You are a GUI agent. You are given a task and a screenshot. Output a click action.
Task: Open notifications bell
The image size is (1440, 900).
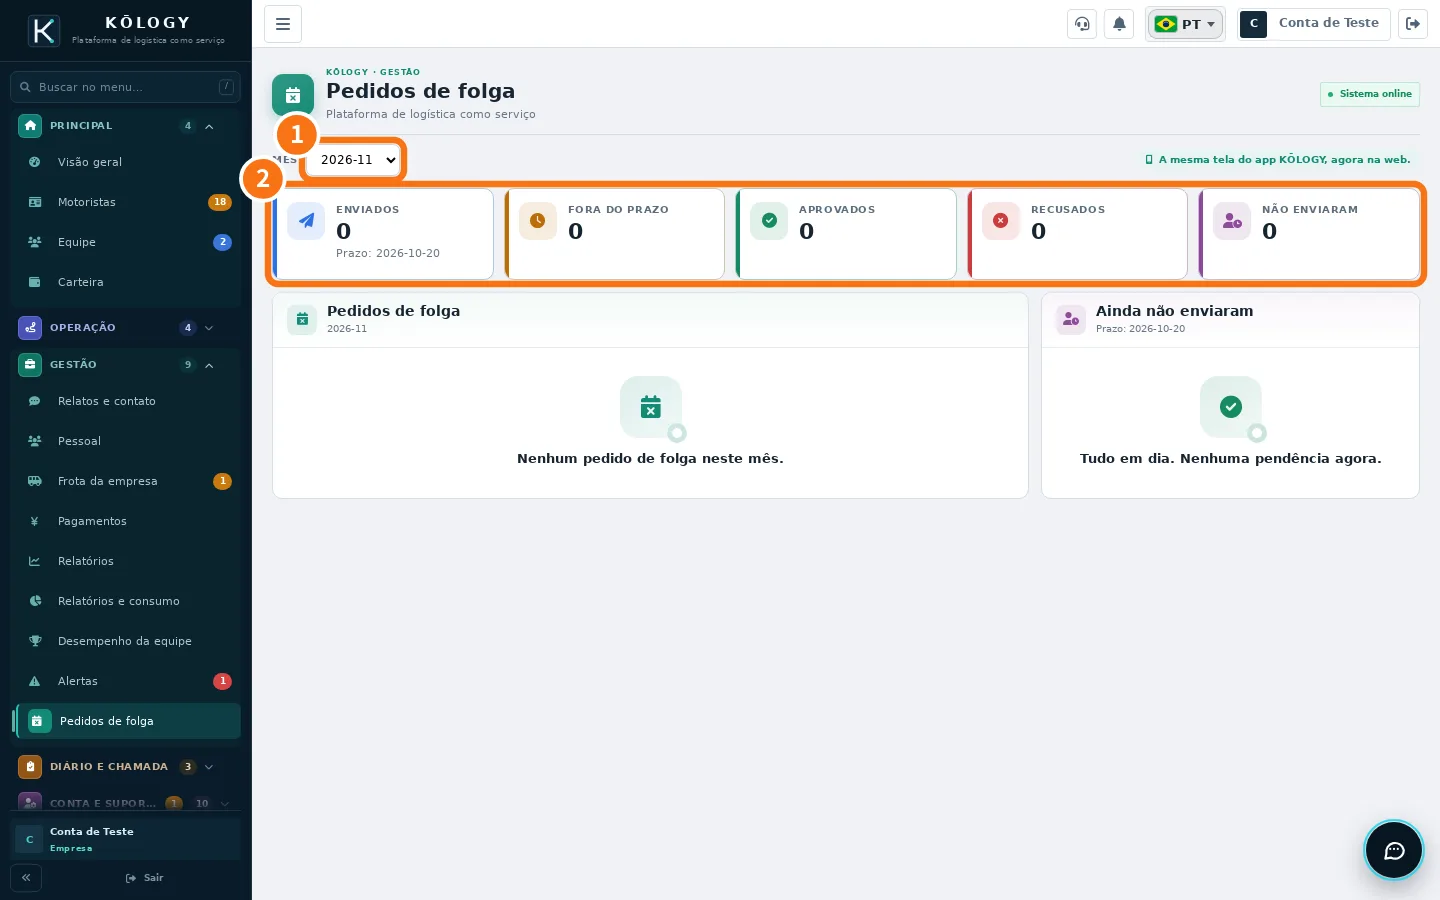[x=1119, y=24]
